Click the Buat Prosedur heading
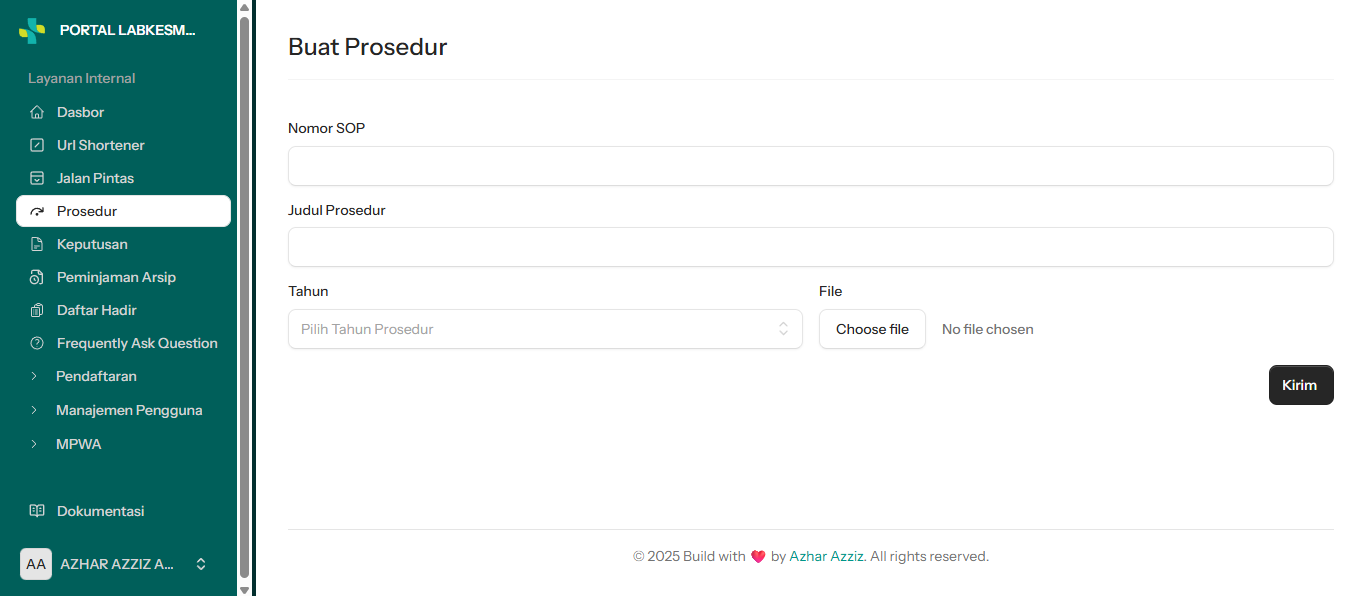 (367, 47)
